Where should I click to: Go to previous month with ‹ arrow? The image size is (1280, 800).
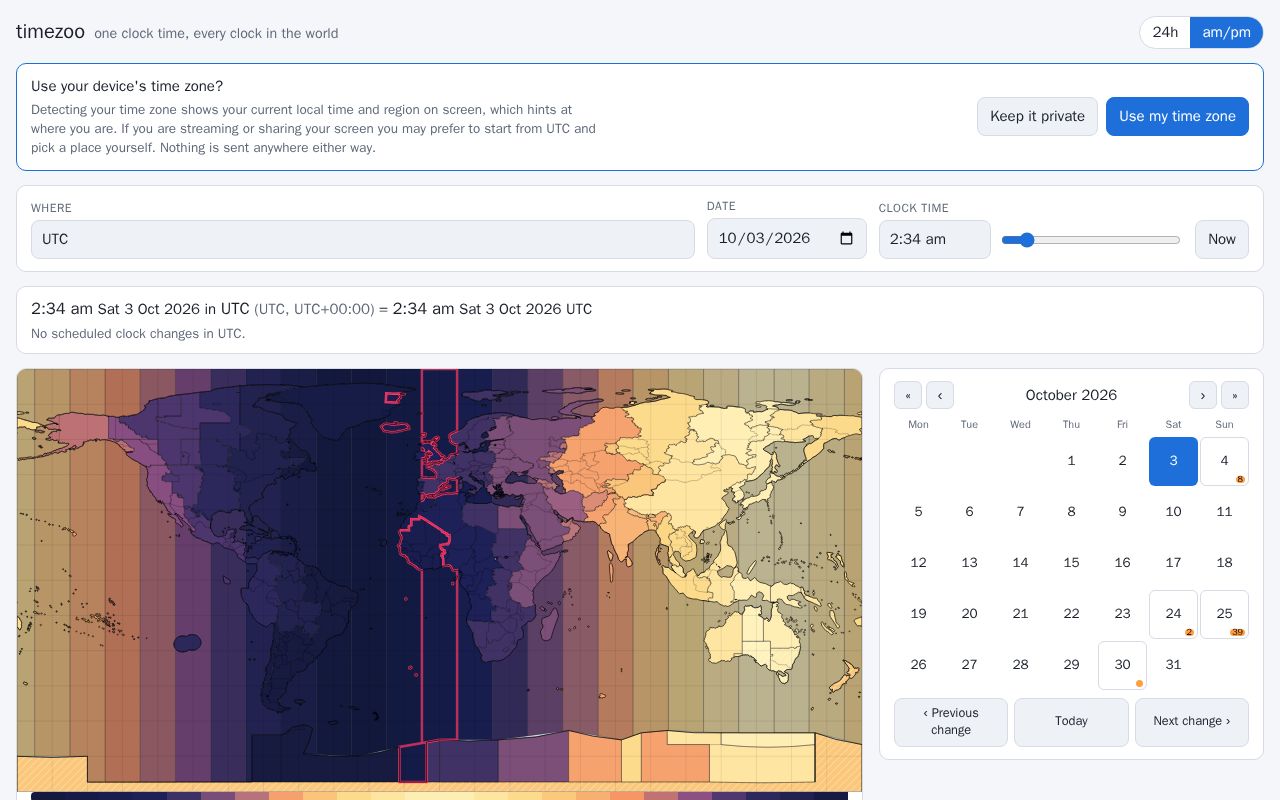tap(940, 395)
